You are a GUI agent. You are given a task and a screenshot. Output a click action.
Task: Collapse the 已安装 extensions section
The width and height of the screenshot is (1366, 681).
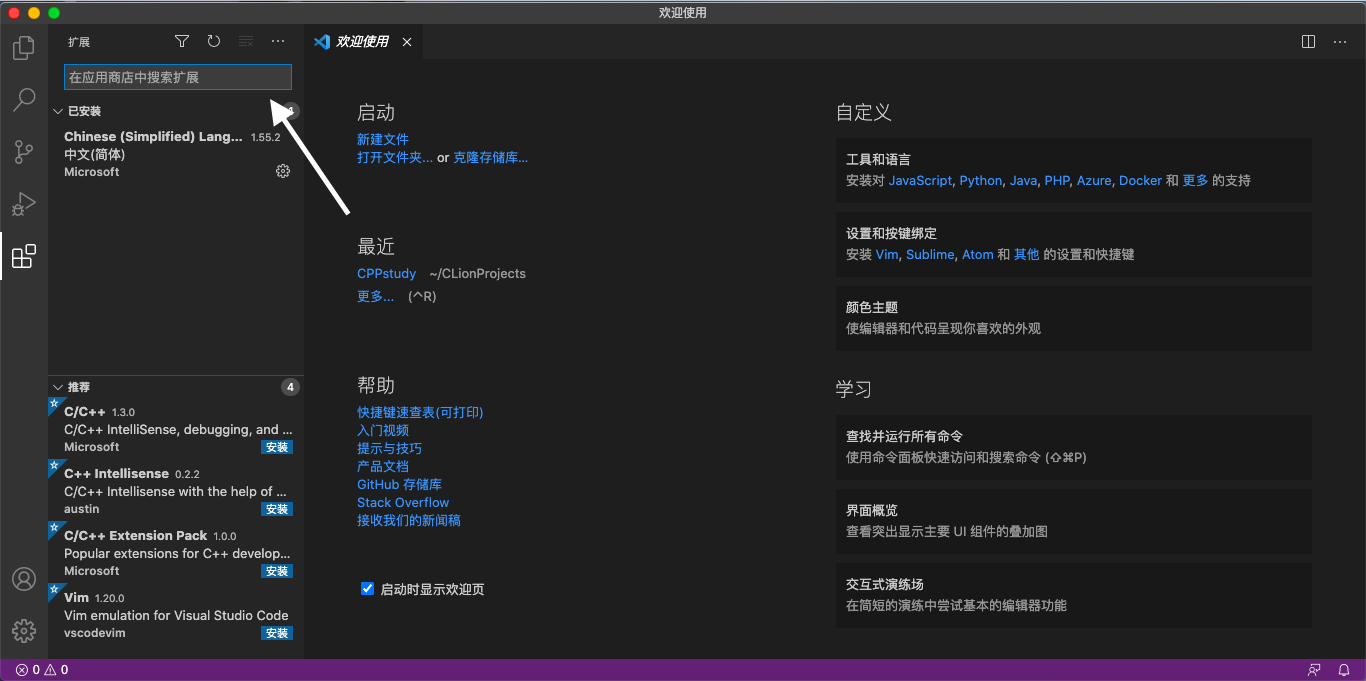click(58, 110)
